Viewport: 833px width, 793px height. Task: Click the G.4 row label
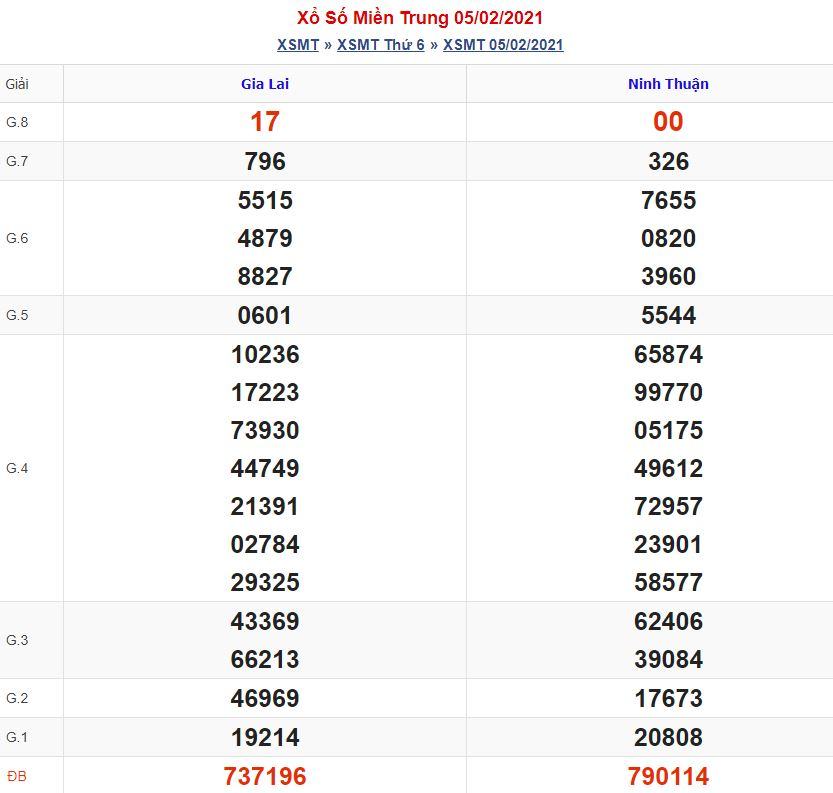click(x=17, y=468)
